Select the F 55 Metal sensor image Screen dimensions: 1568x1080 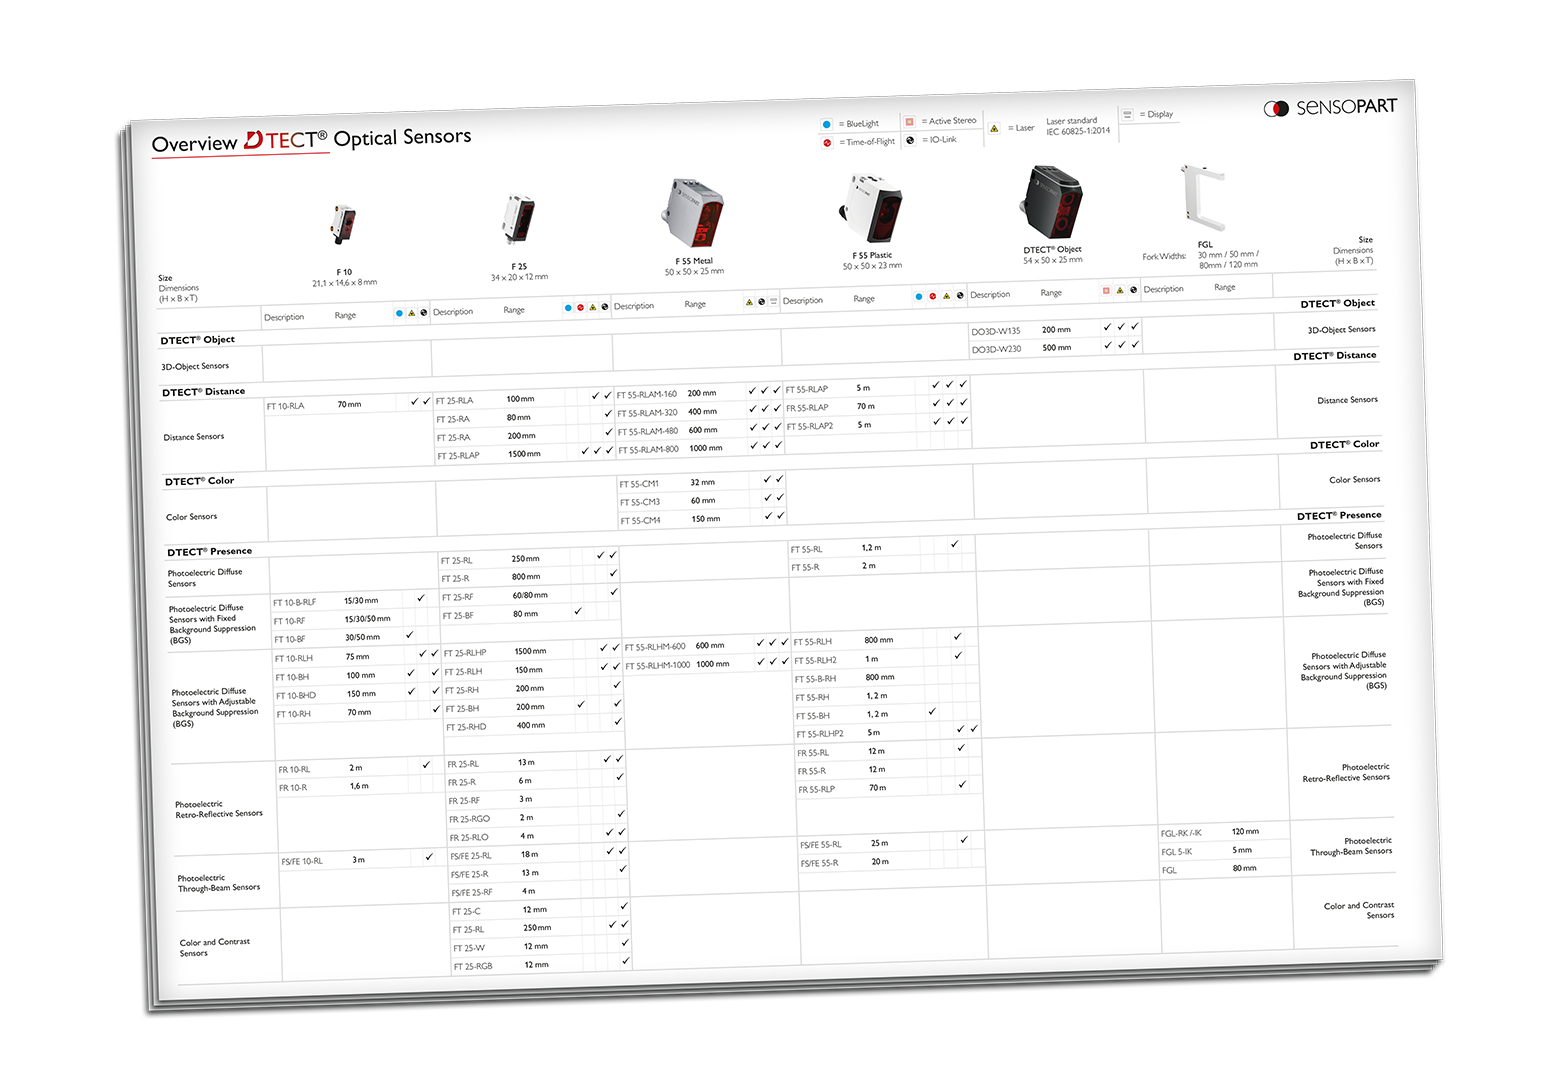[x=692, y=212]
